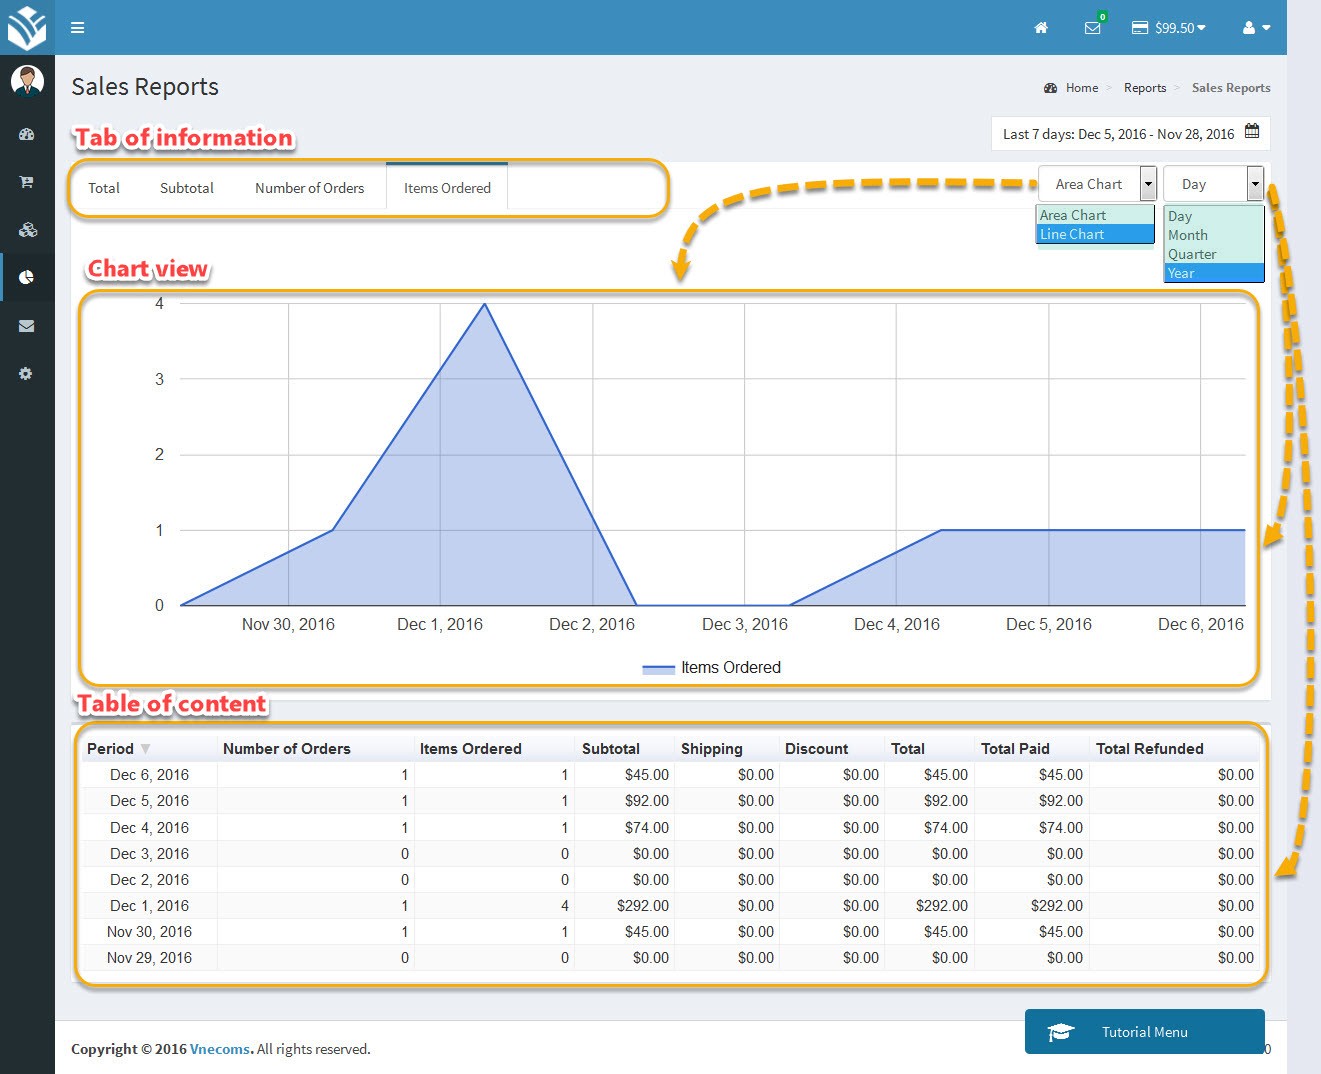
Task: Switch to the Total tab
Action: point(104,187)
